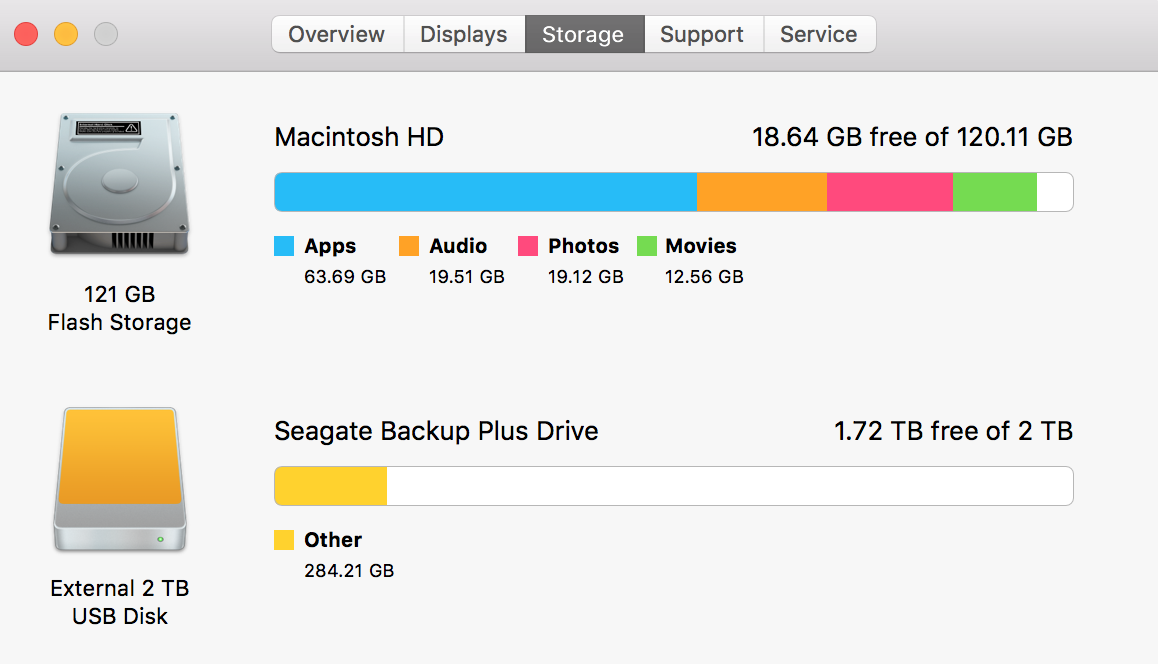
Task: Open the Displays tab
Action: (464, 34)
